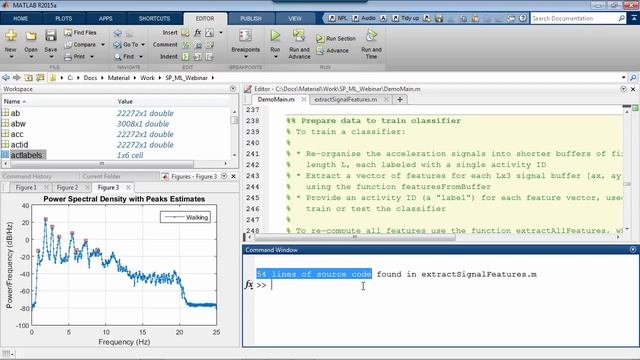The height and width of the screenshot is (360, 640).
Task: Decrease indent icon in Indent row
Action: point(210,57)
